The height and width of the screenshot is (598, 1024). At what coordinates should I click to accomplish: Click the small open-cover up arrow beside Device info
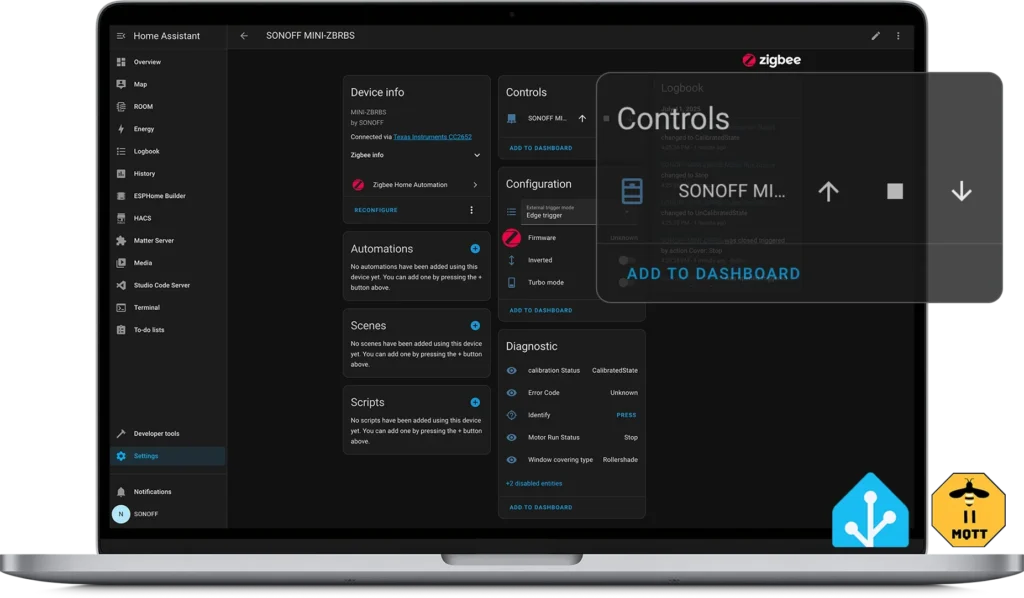582,119
